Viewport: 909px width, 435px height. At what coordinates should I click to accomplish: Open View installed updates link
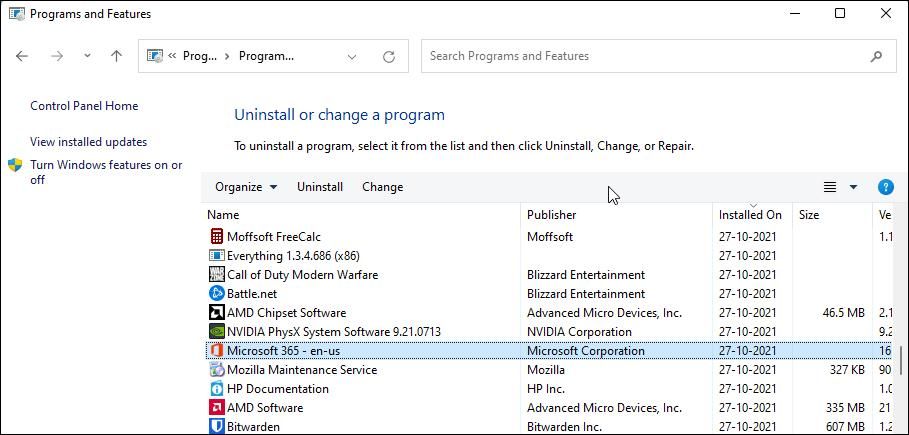click(x=89, y=142)
